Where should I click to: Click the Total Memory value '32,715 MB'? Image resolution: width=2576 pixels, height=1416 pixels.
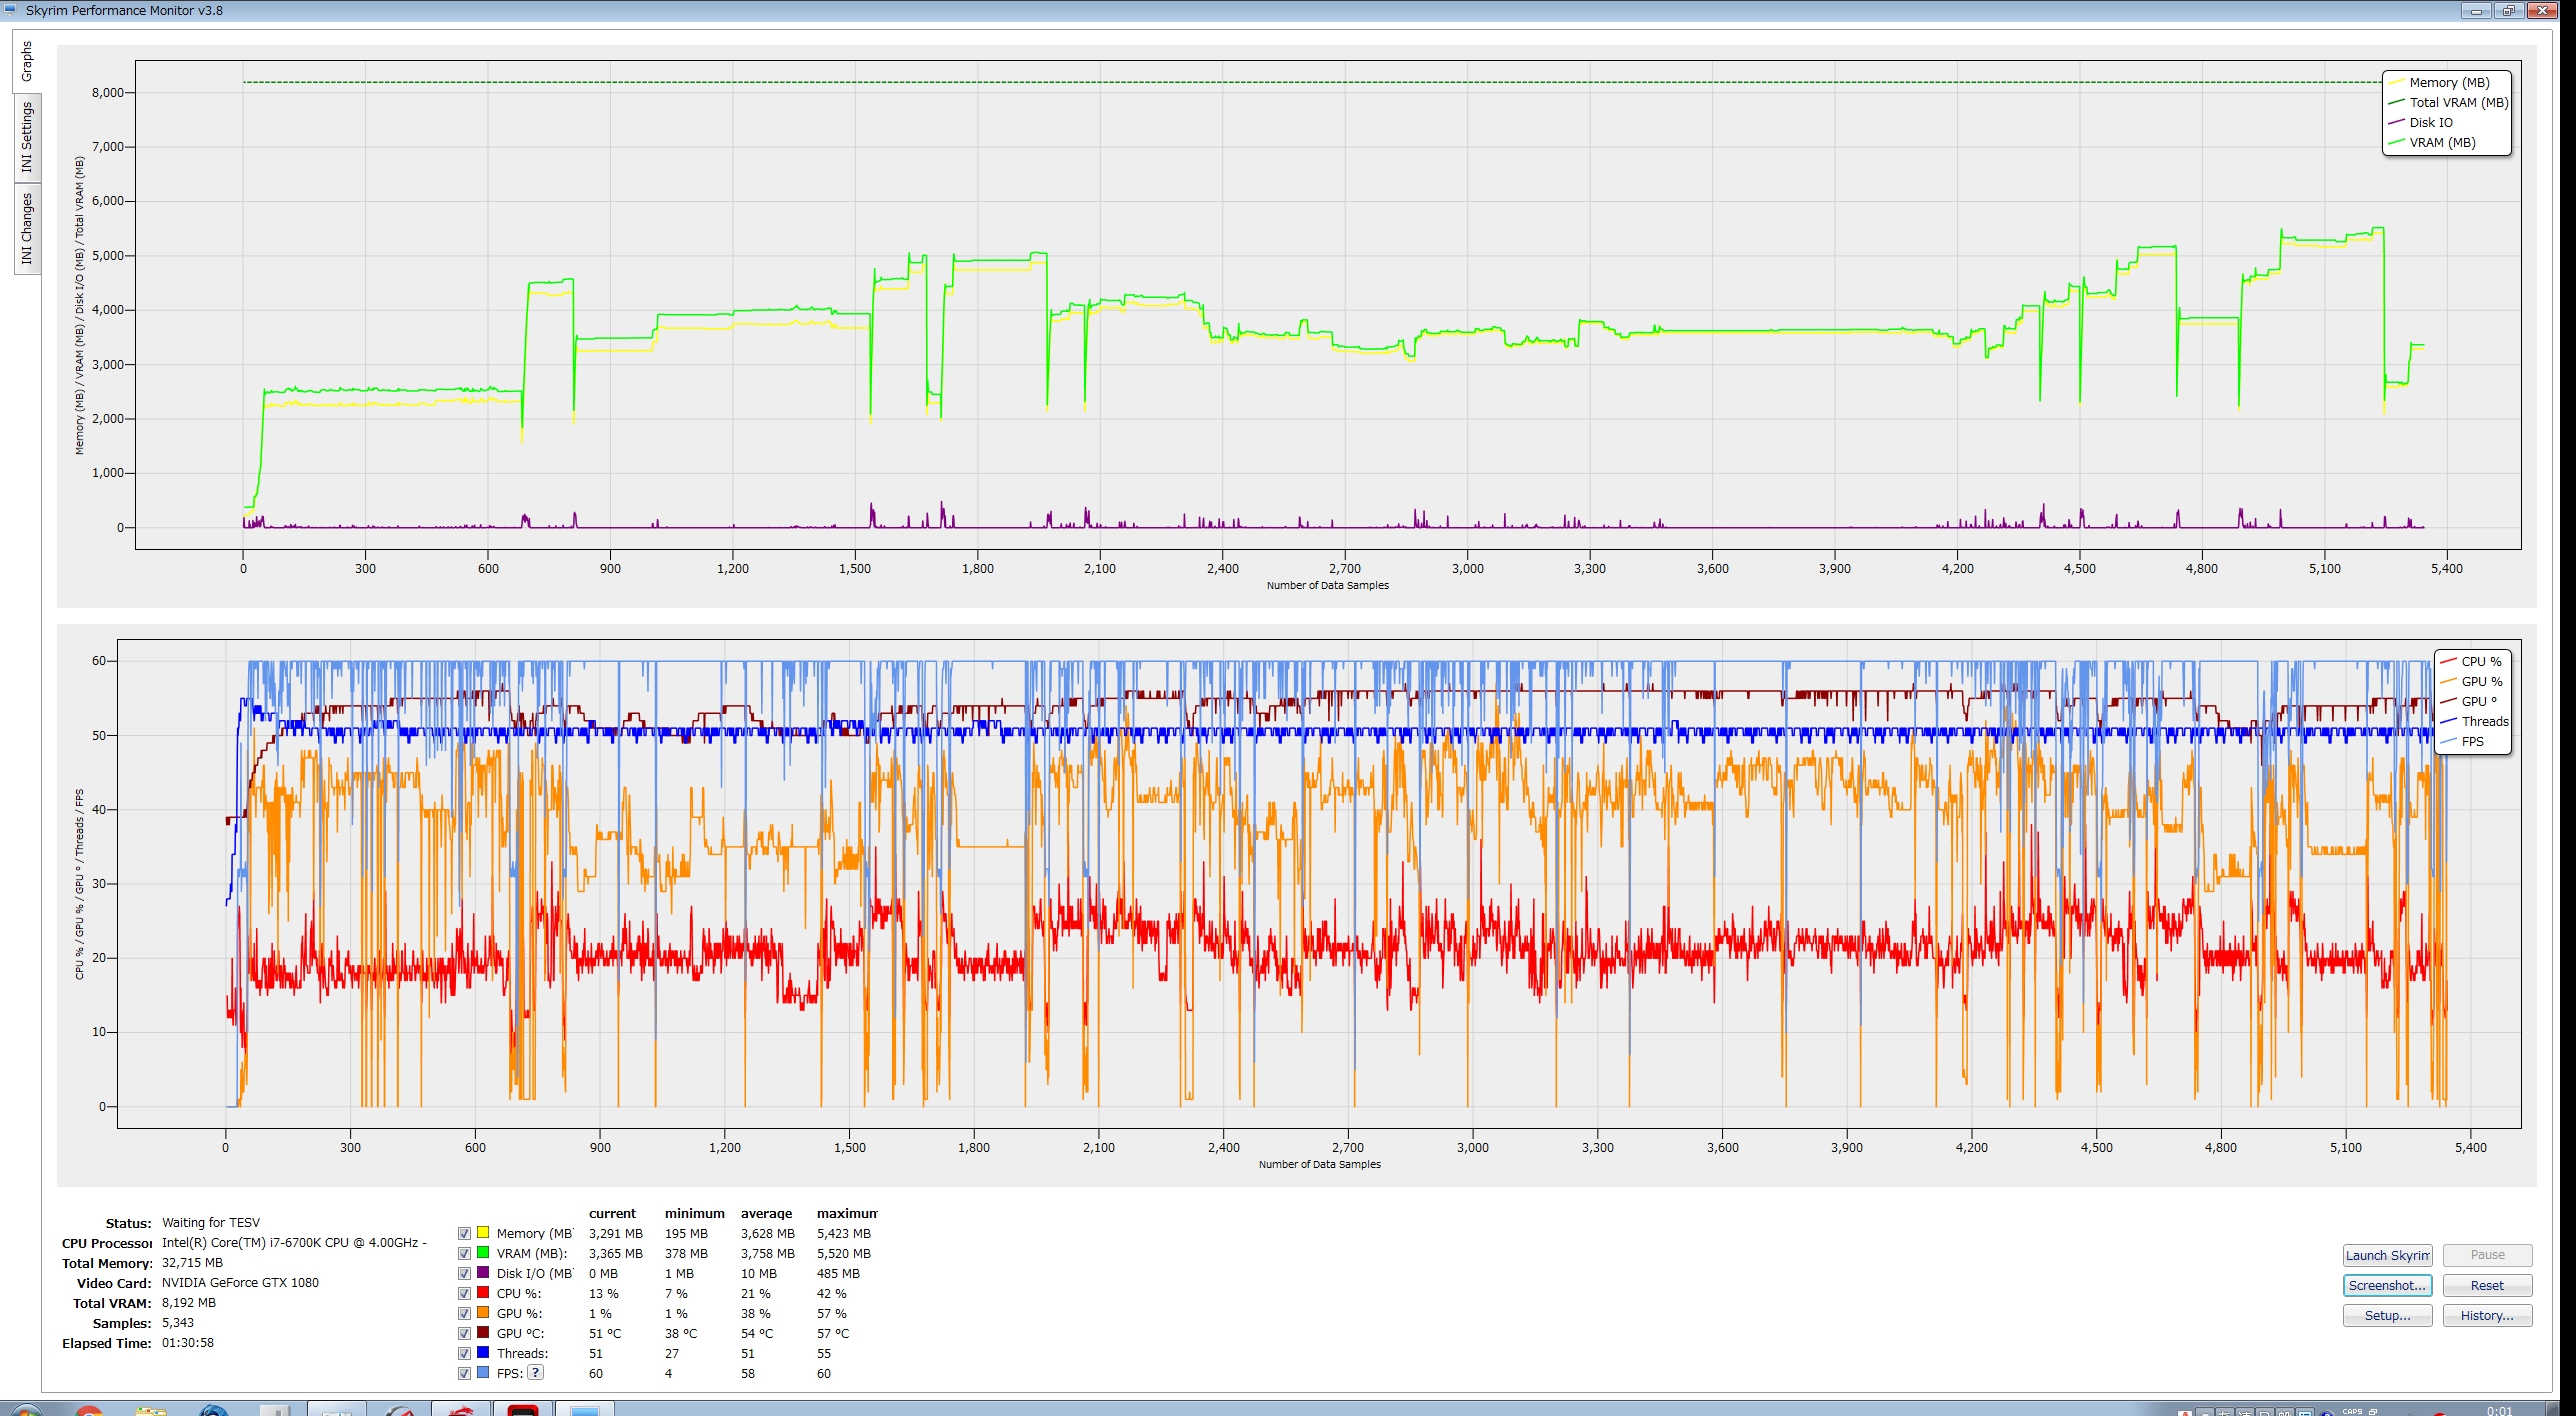tap(192, 1262)
